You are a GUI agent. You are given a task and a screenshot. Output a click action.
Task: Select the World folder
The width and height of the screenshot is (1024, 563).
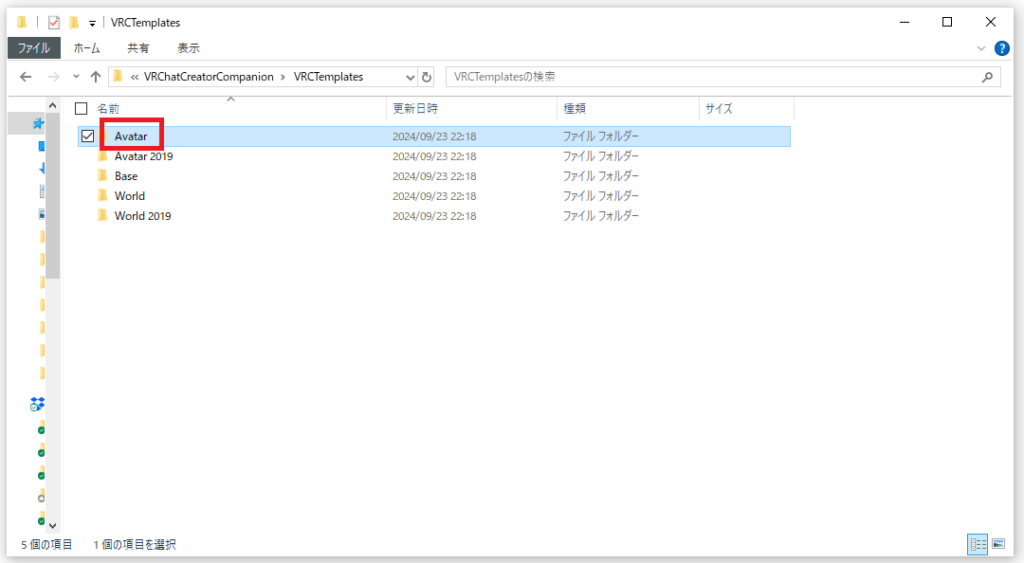pos(129,196)
